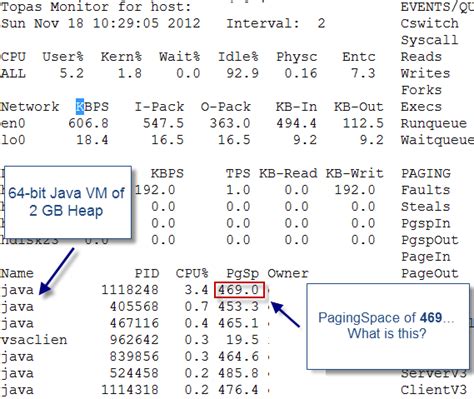Select the 'lo0' network interface row name
Screen dimensions: 474x399
coord(13,140)
